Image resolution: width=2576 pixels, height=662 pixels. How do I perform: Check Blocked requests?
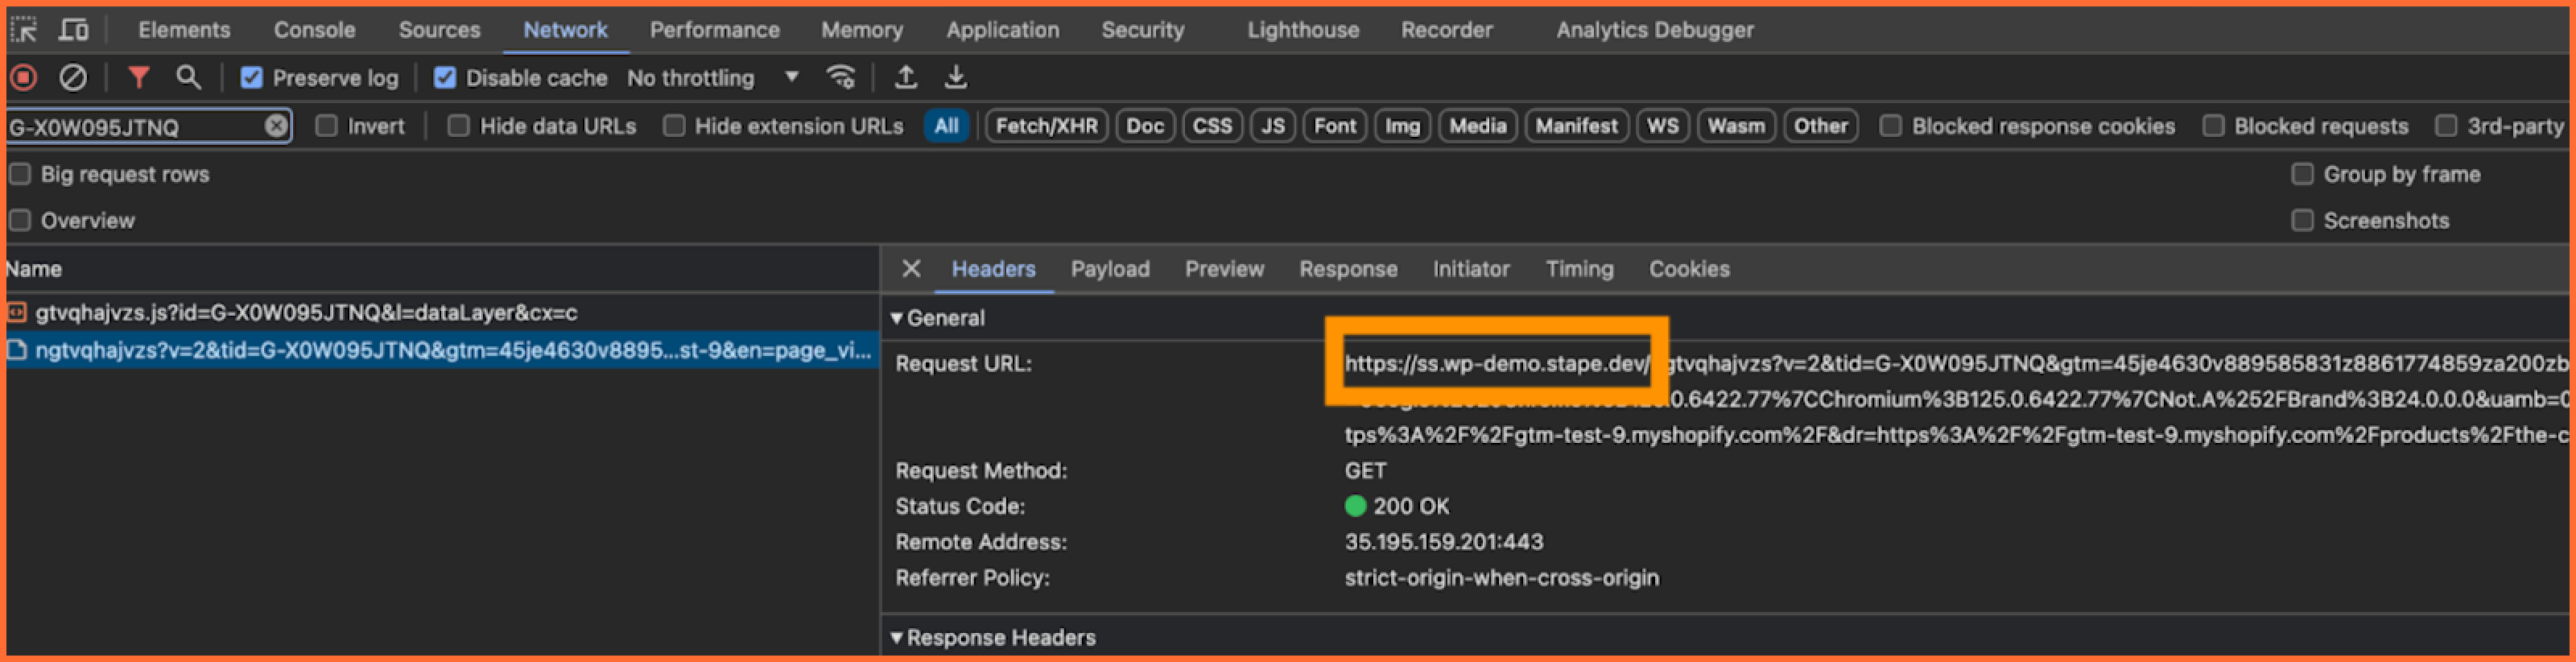click(2213, 126)
